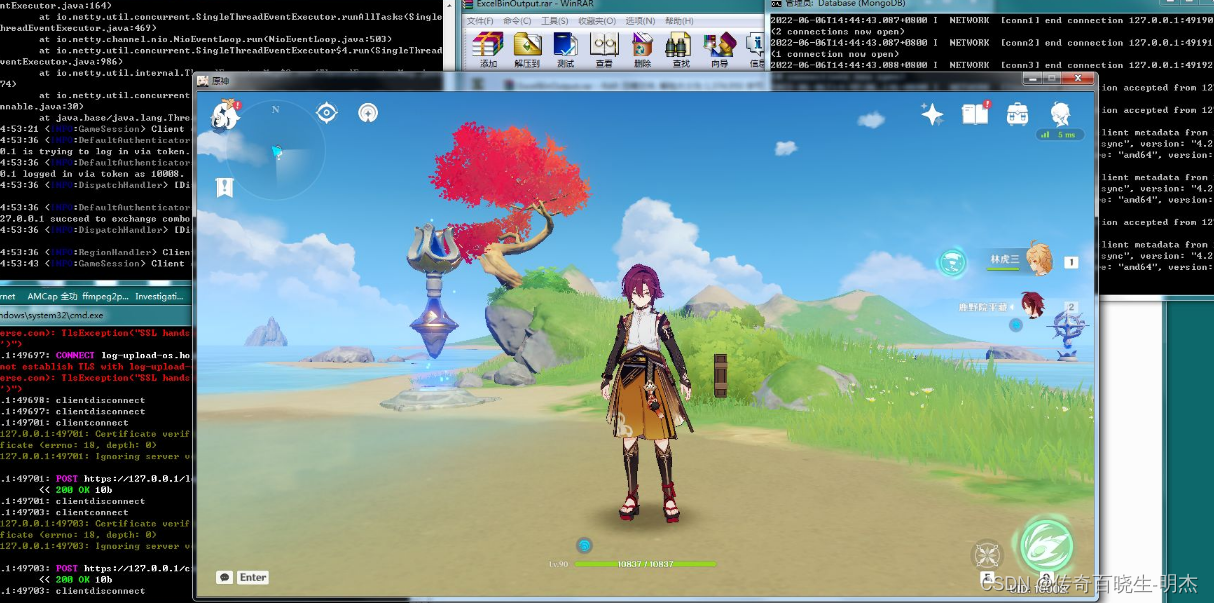Click the 5 ms network latency indicator
The height and width of the screenshot is (603, 1214).
(x=1060, y=134)
